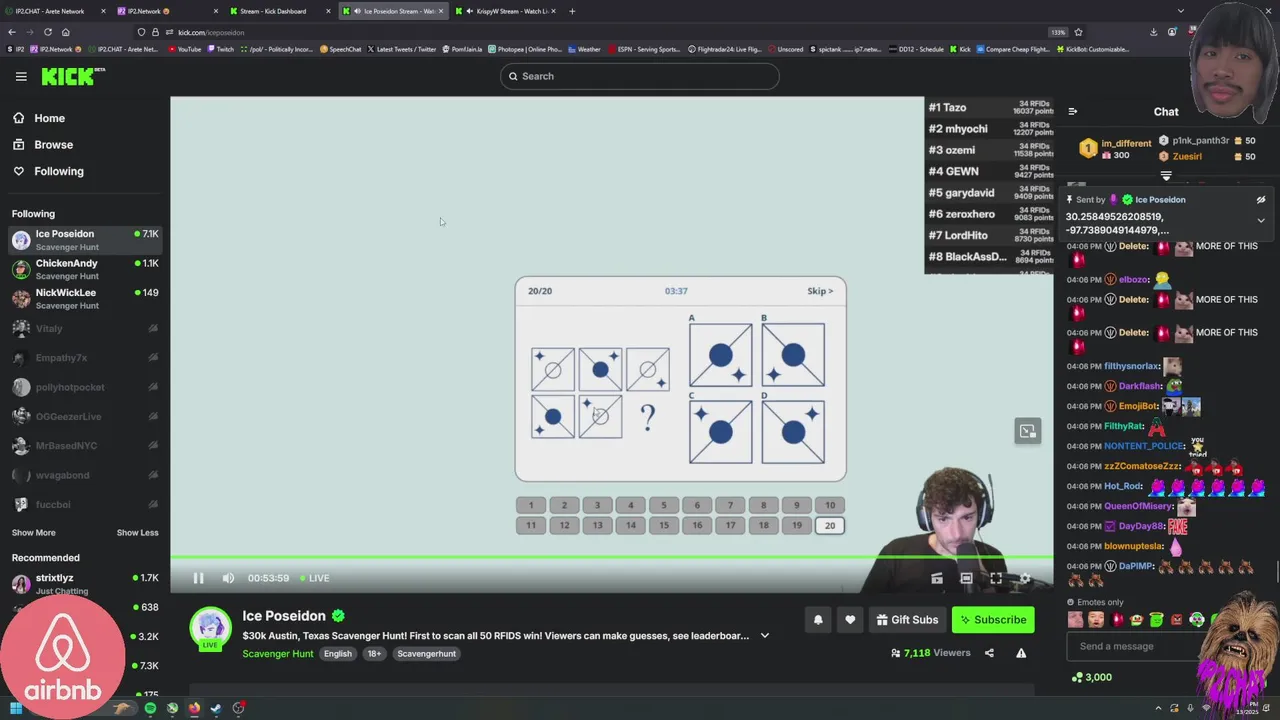The width and height of the screenshot is (1280, 720).
Task: Pause the stream video
Action: click(198, 578)
